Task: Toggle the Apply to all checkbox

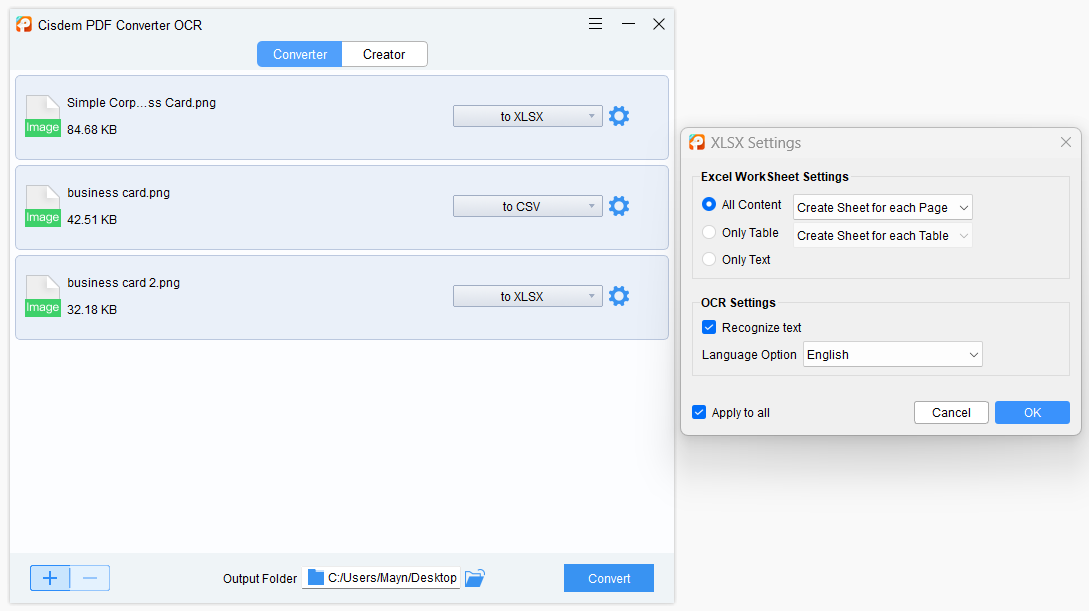Action: pos(699,412)
